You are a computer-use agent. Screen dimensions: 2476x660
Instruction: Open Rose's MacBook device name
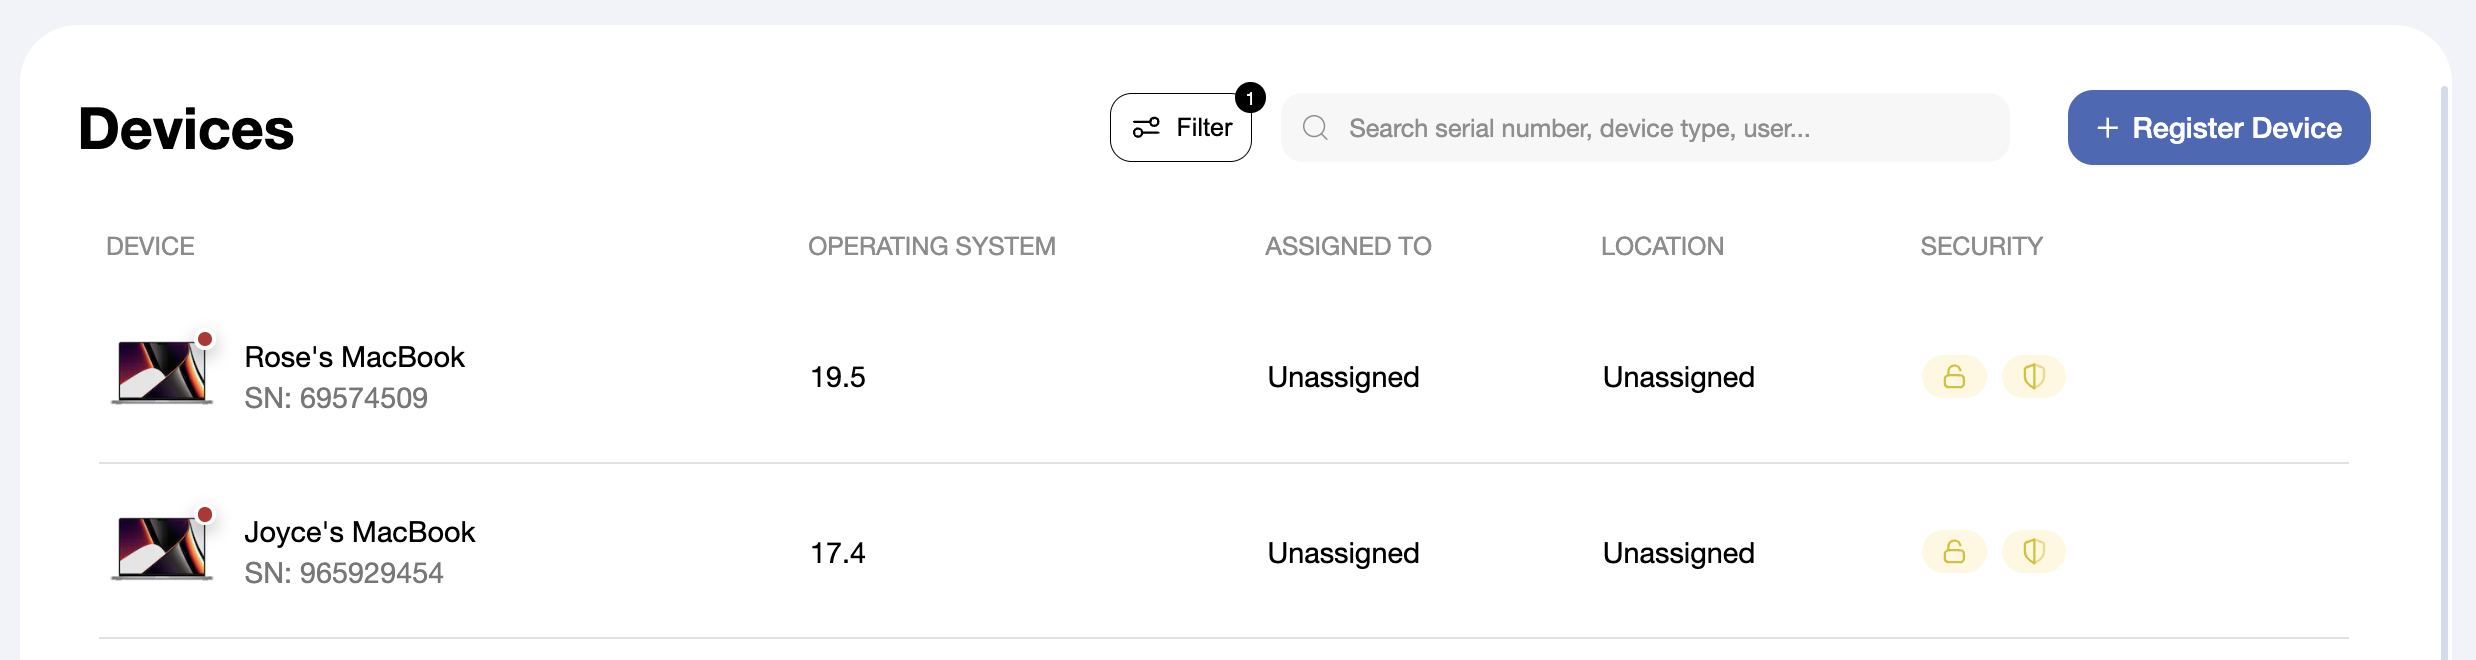coord(355,357)
